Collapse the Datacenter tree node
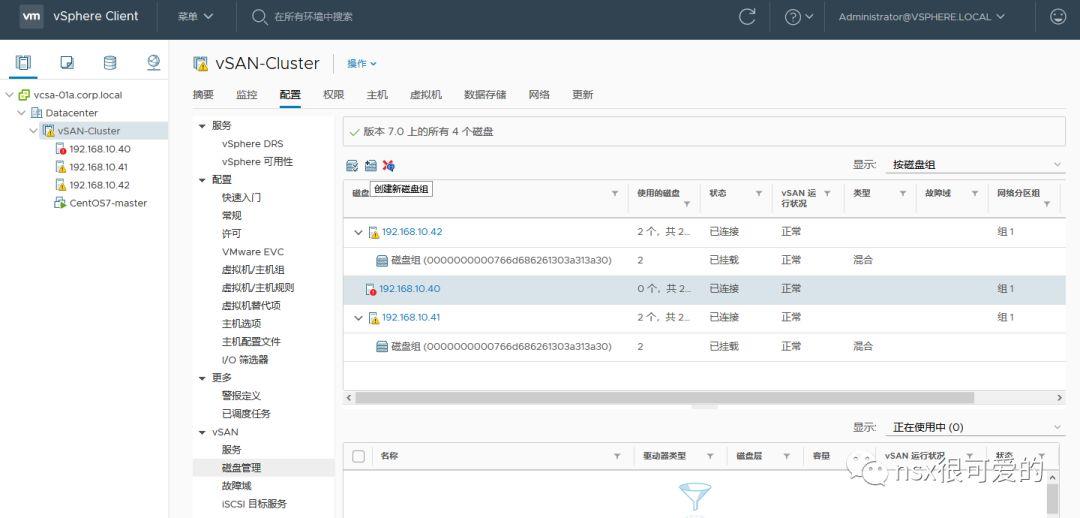Viewport: 1080px width, 518px height. pyautogui.click(x=22, y=113)
